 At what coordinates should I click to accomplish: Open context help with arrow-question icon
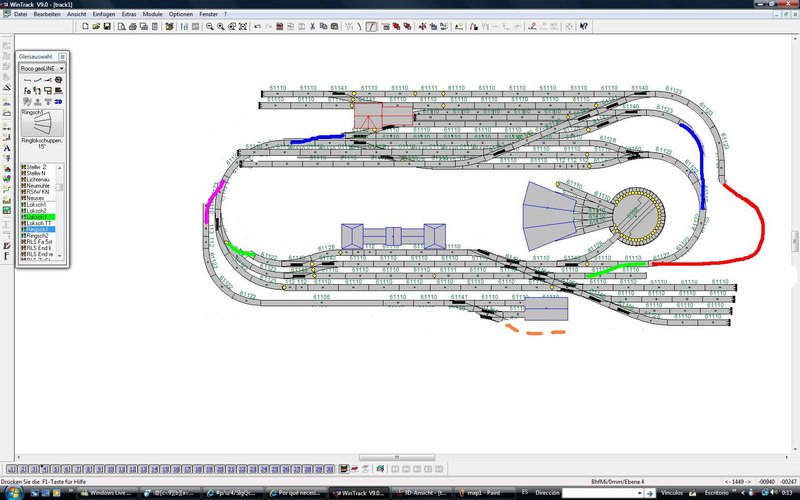[584, 27]
